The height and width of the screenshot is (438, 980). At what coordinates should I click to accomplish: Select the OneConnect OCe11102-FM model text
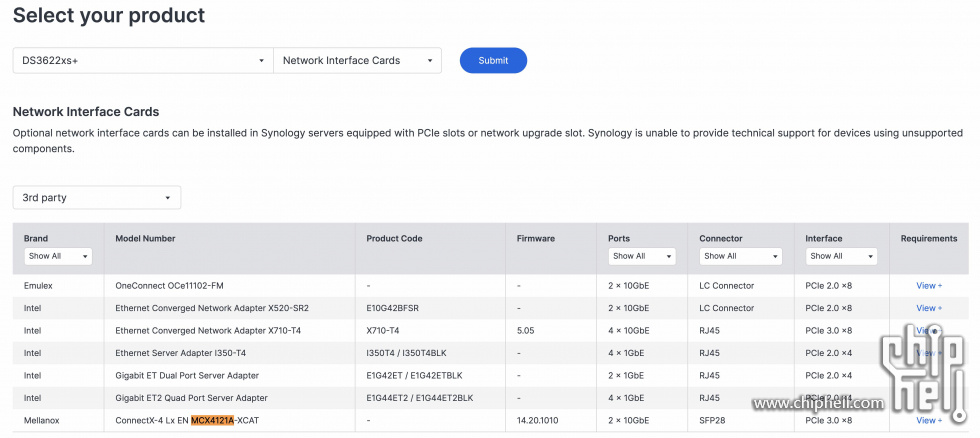click(169, 286)
